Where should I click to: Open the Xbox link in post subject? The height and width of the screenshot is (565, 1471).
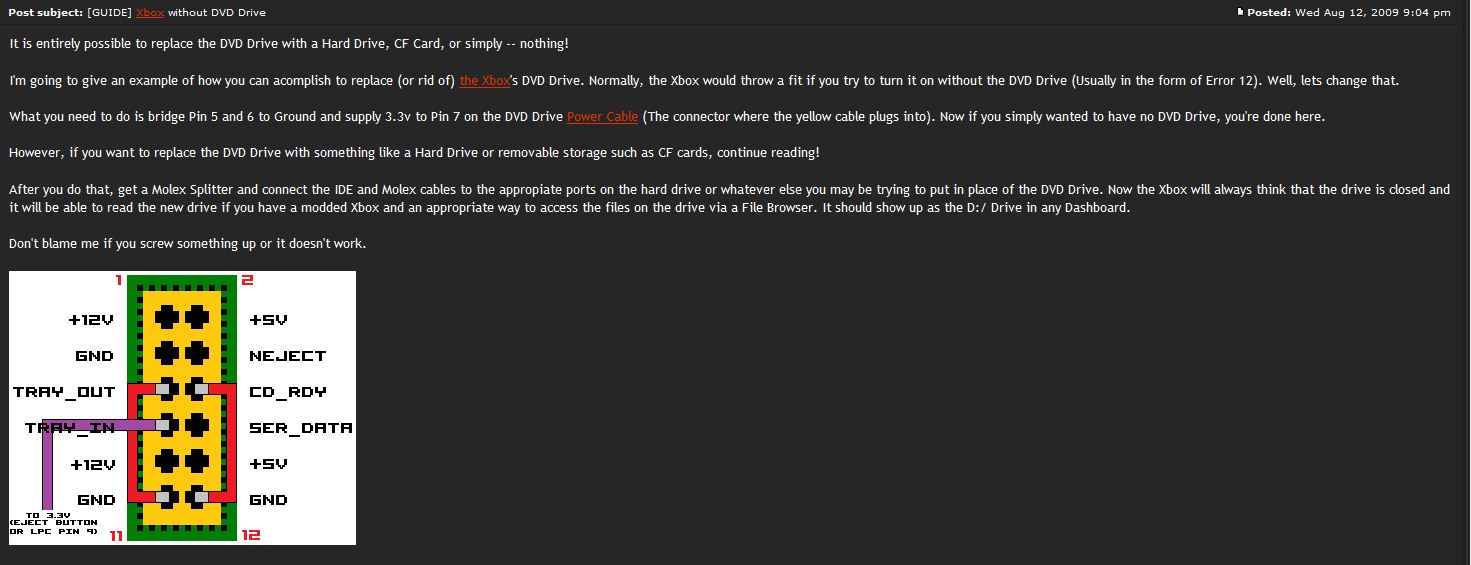150,12
